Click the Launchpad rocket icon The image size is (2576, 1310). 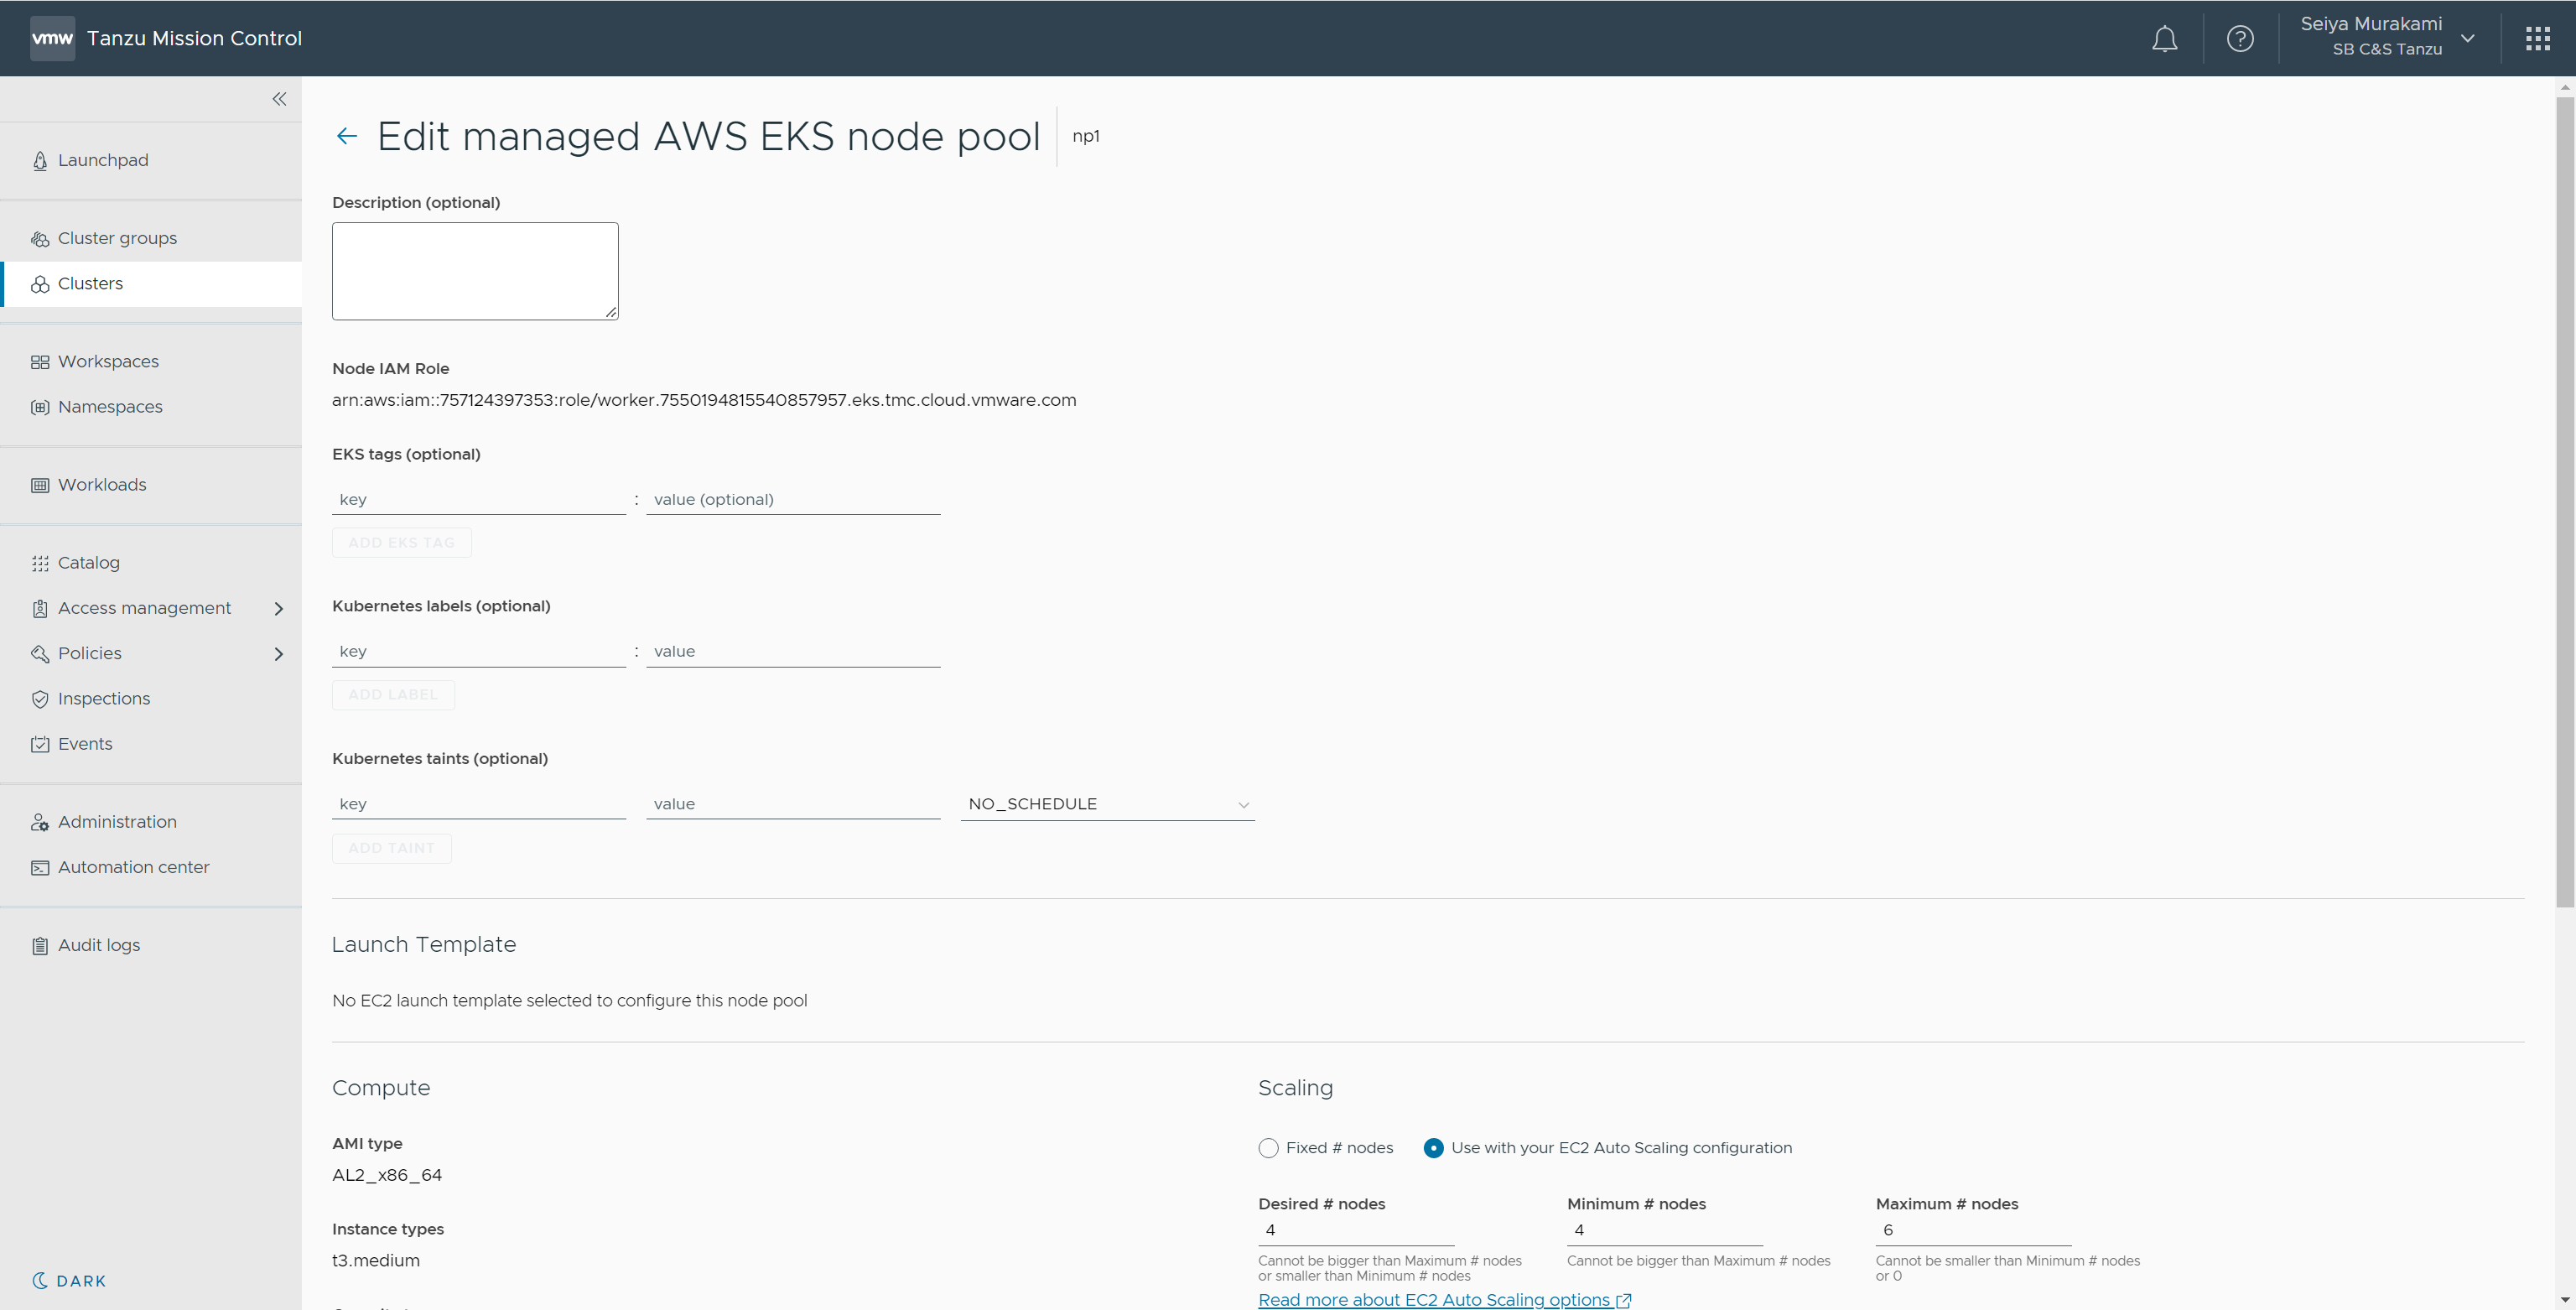40,161
